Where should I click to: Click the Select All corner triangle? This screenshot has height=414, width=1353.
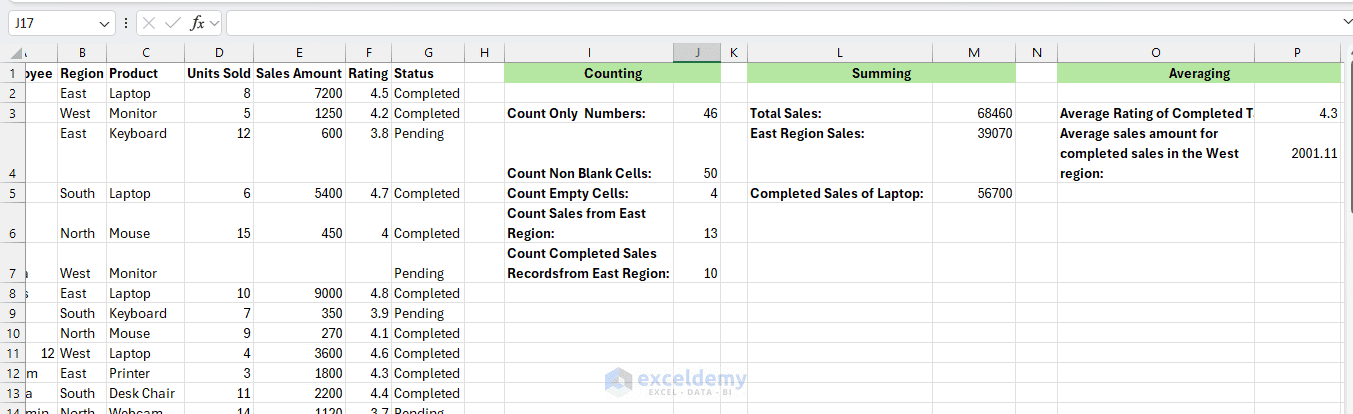pos(16,54)
